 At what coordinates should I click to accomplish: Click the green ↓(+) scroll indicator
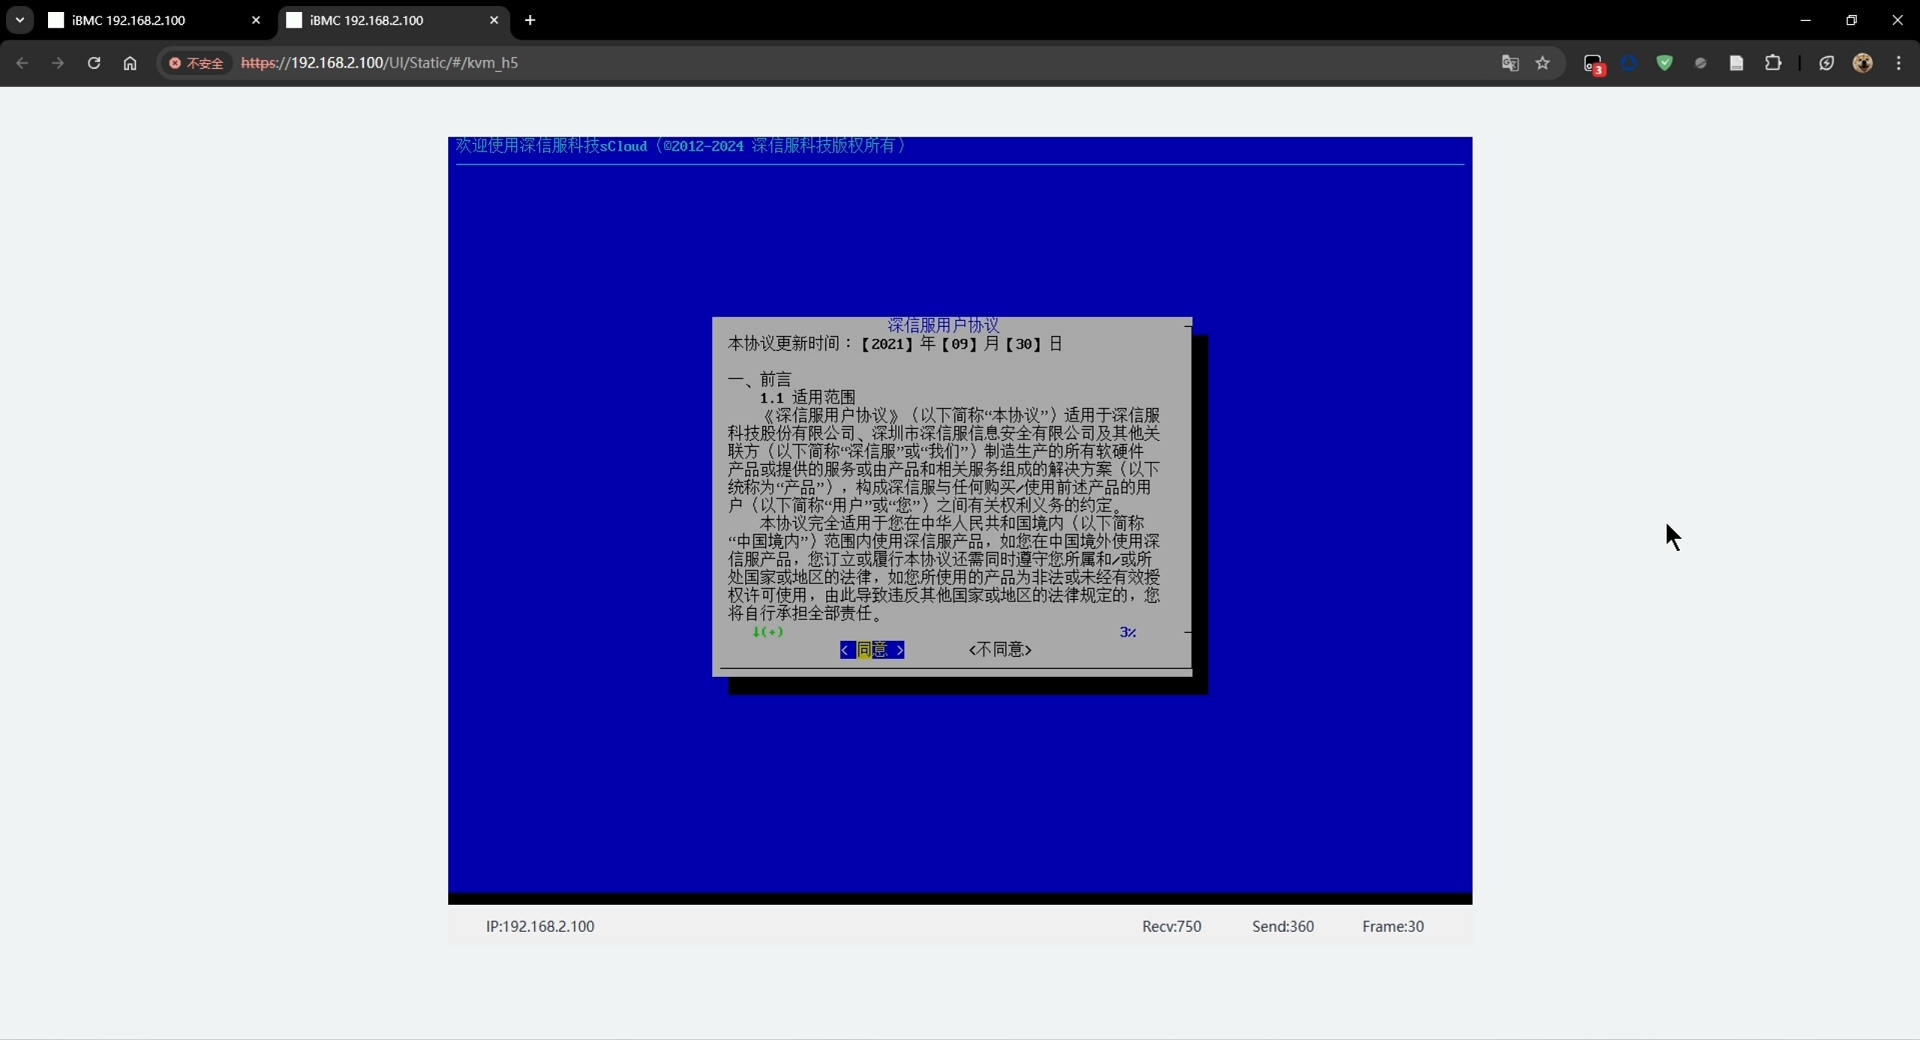tap(768, 632)
